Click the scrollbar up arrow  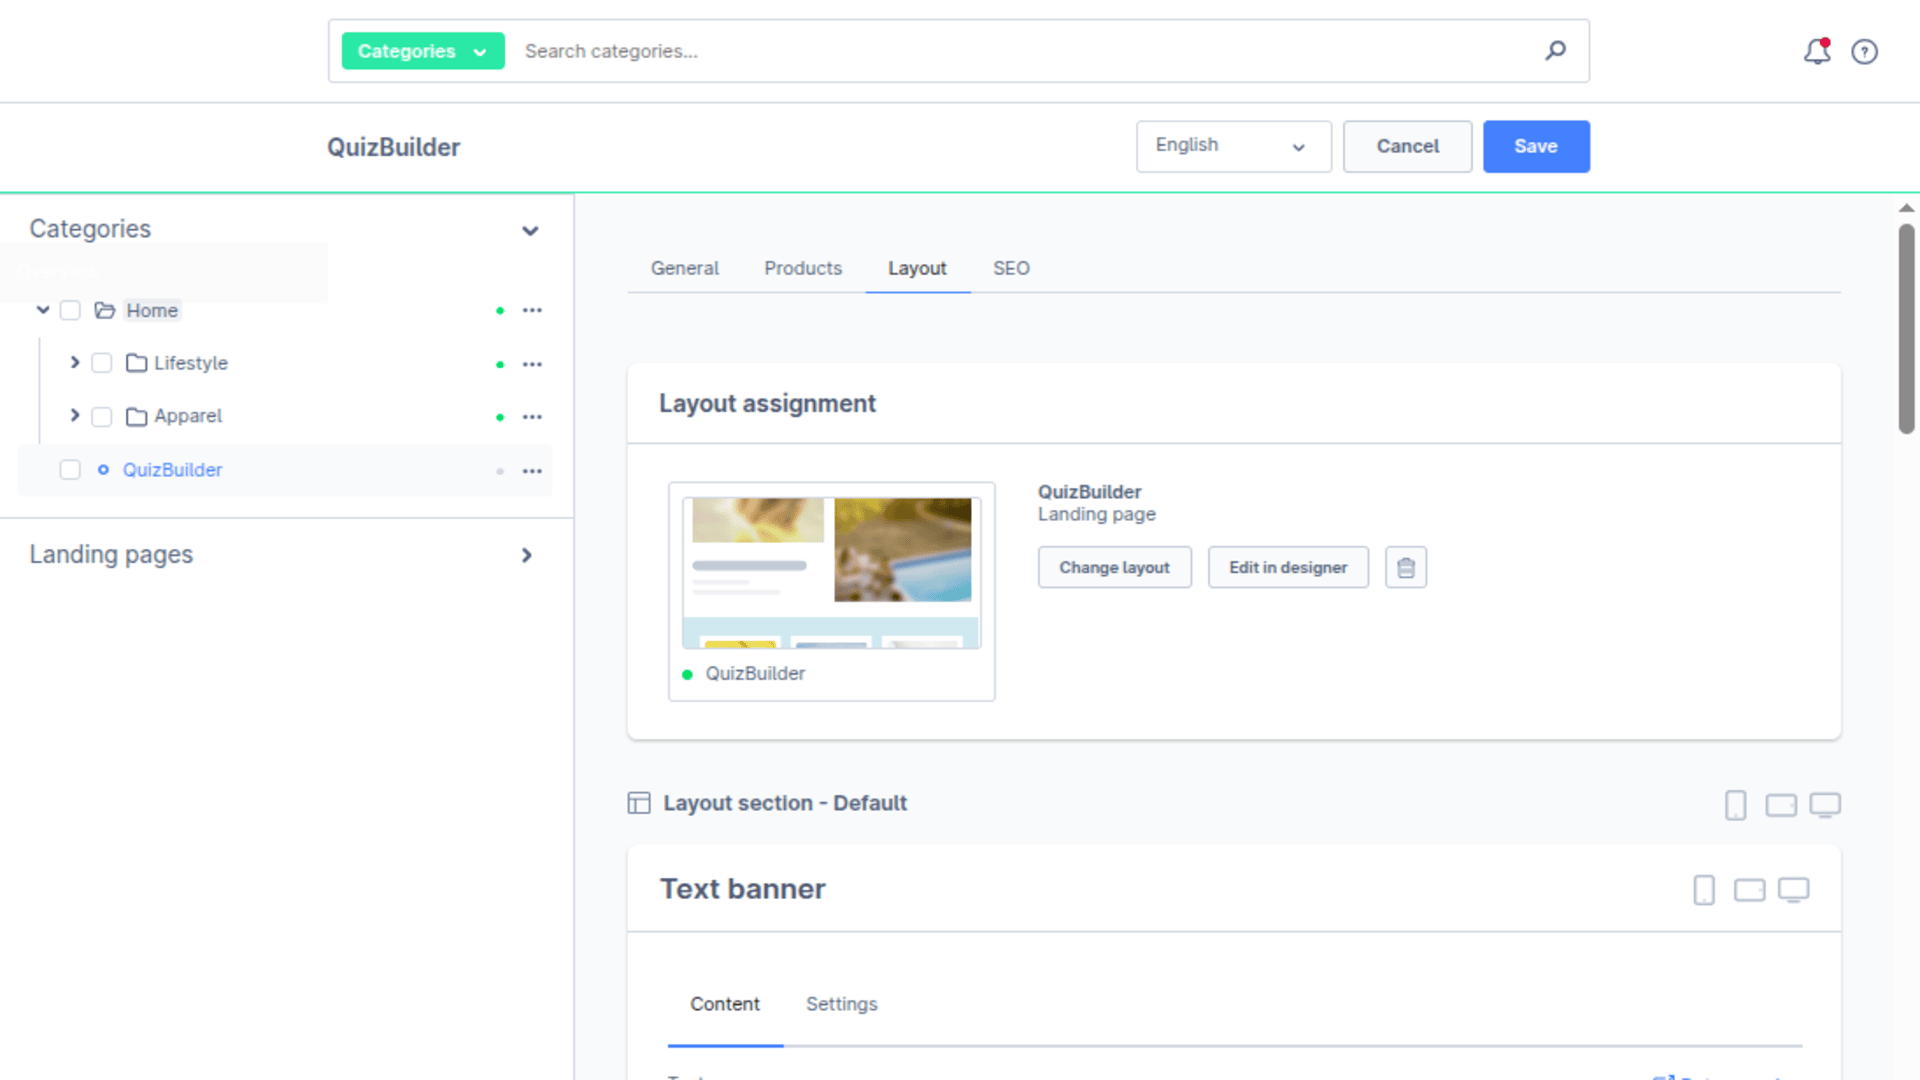1907,208
